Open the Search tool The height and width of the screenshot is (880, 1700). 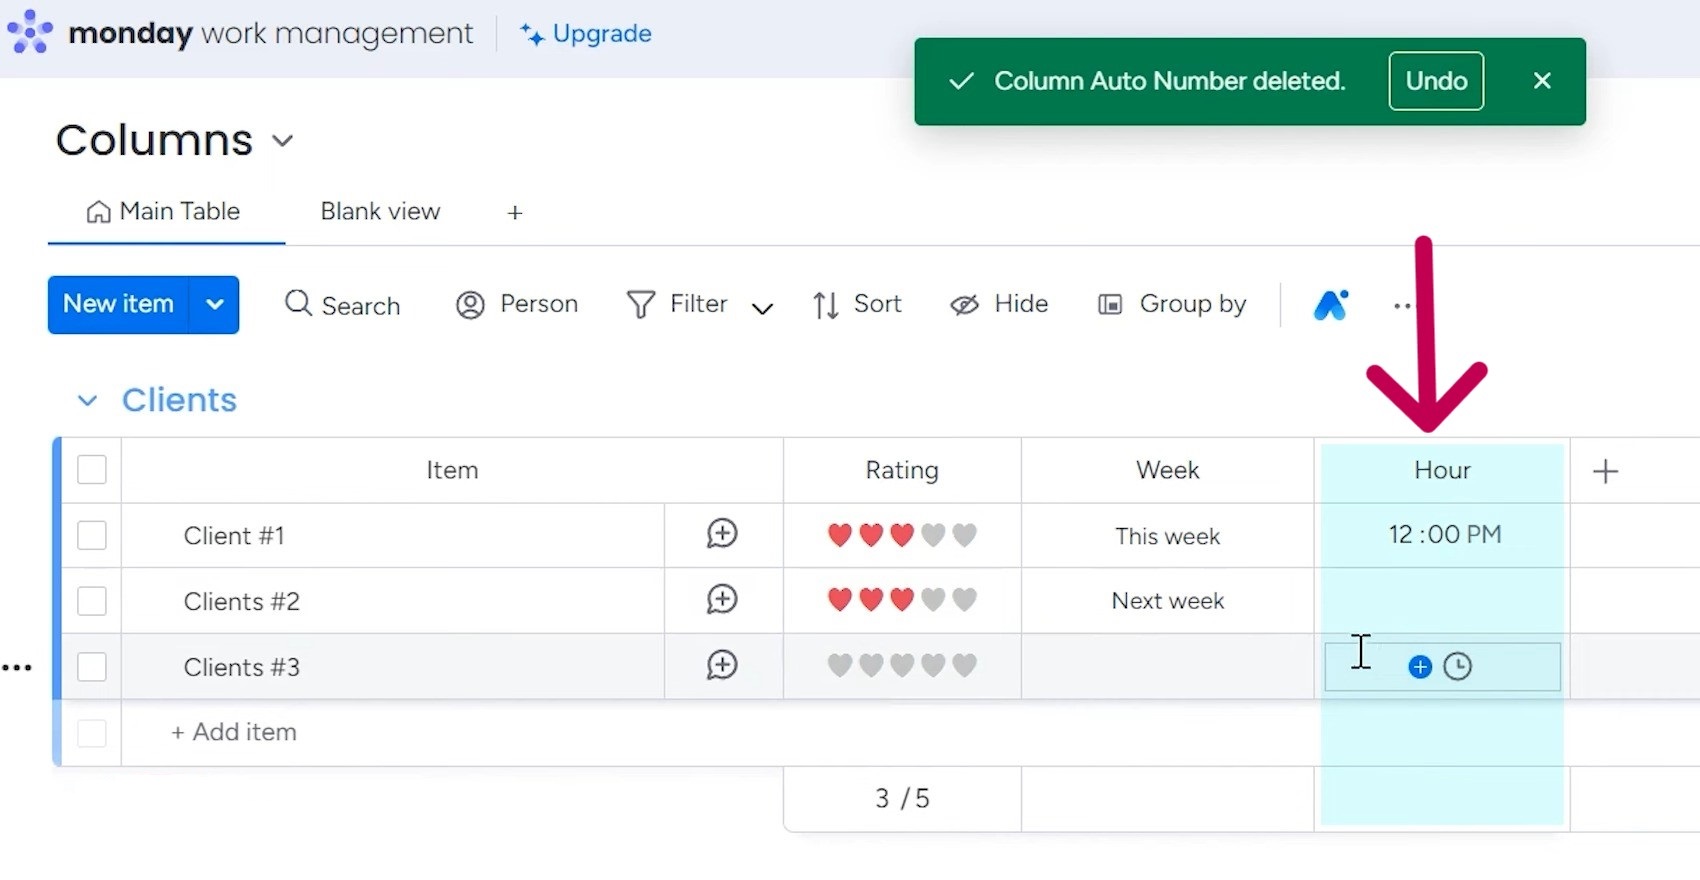tap(343, 304)
